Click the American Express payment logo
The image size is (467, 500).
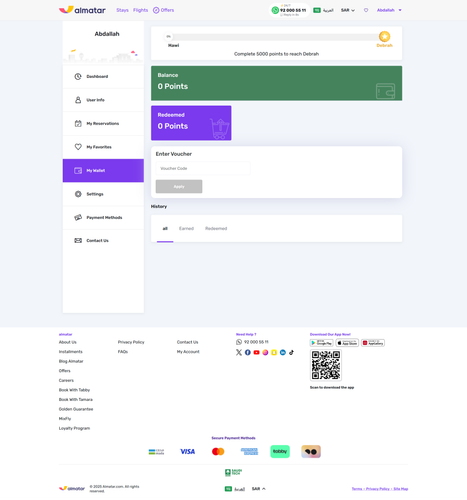pyautogui.click(x=249, y=451)
